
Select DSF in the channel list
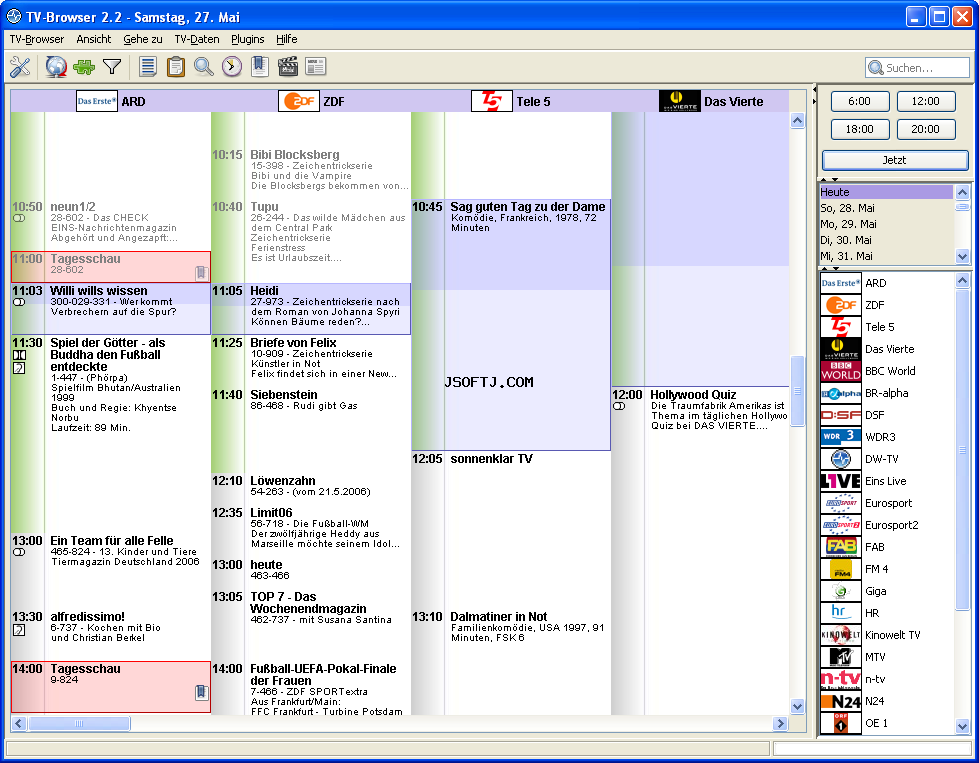tap(887, 415)
